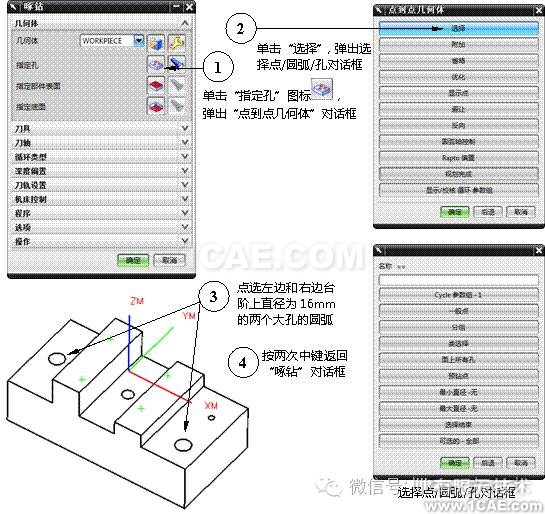Click the 指定底面 flashlight display icon

(177, 105)
